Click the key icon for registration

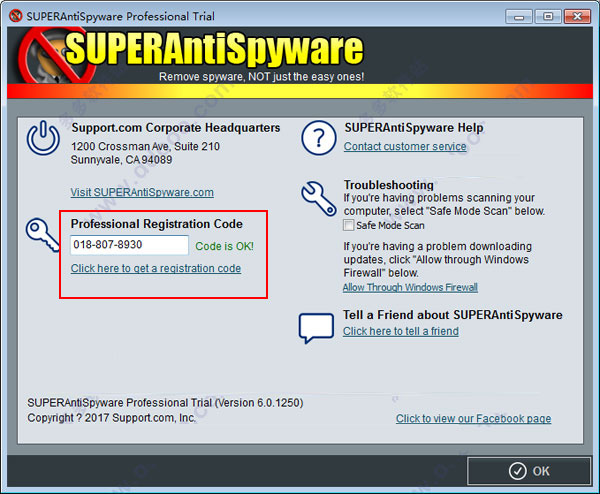tap(42, 235)
